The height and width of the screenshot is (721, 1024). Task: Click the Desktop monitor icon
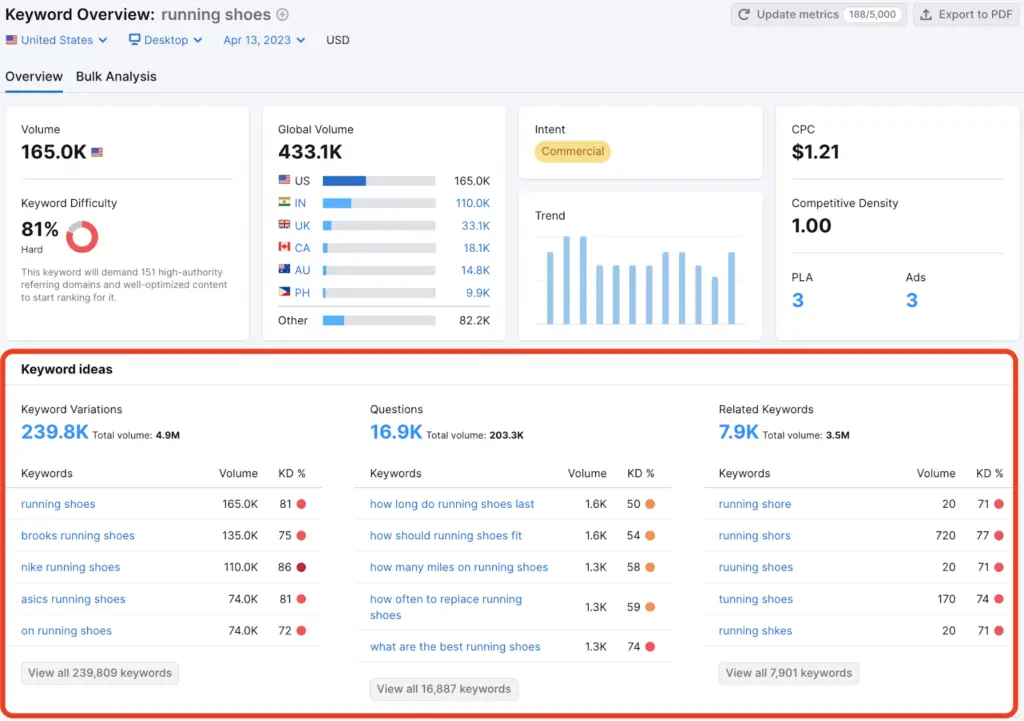pyautogui.click(x=134, y=40)
